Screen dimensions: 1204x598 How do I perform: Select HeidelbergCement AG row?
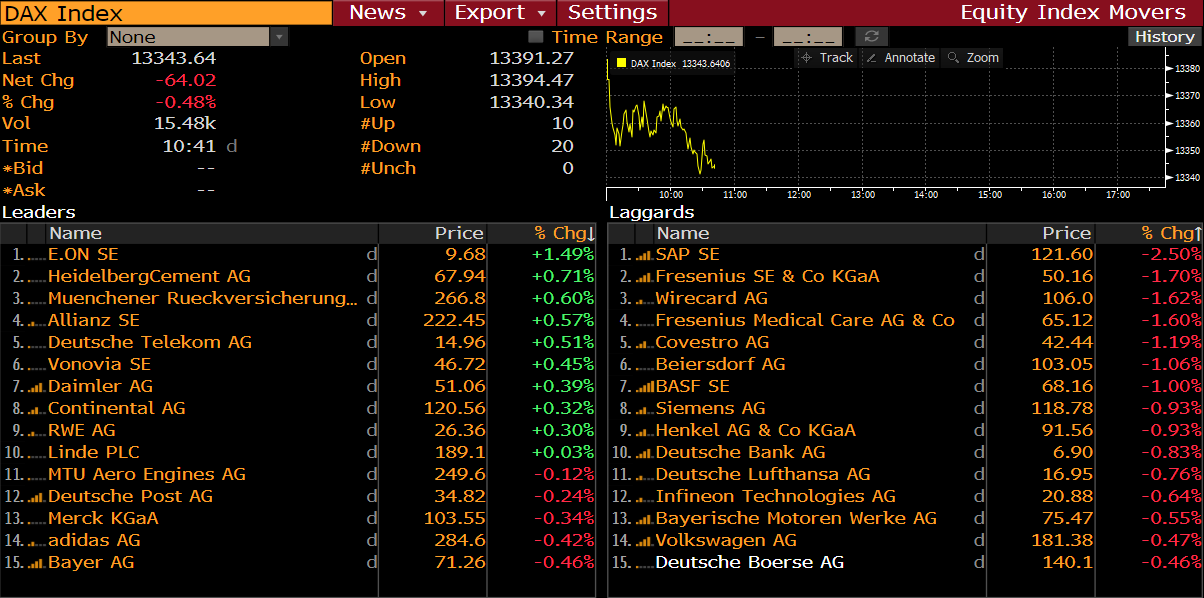298,277
